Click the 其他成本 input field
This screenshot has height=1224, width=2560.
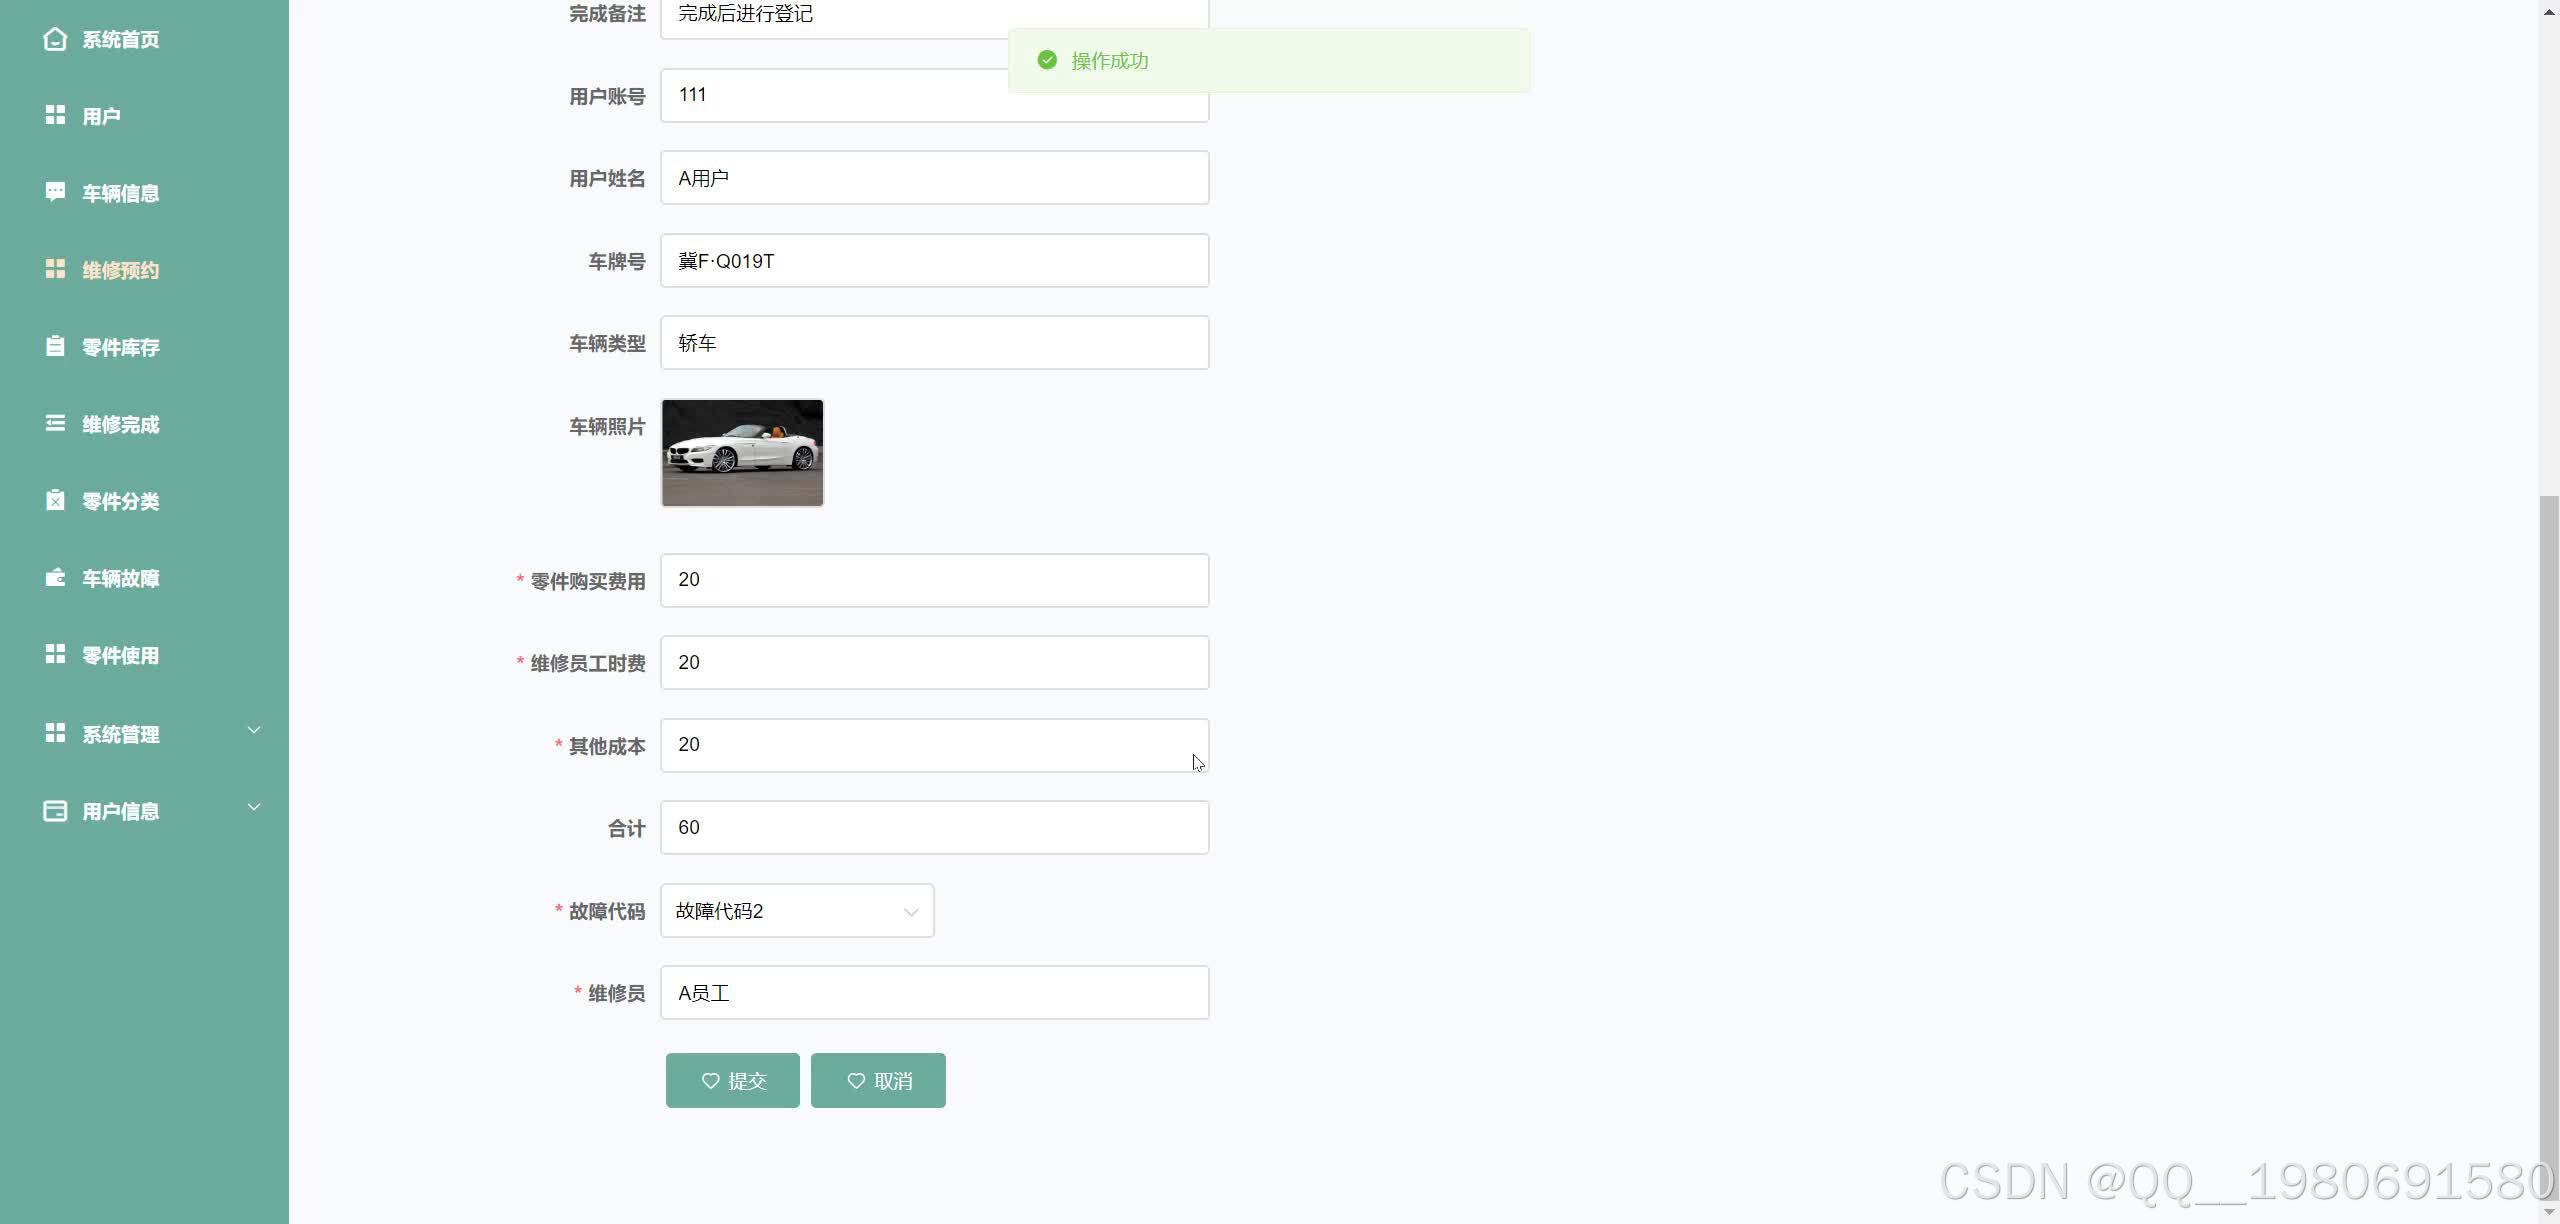934,745
